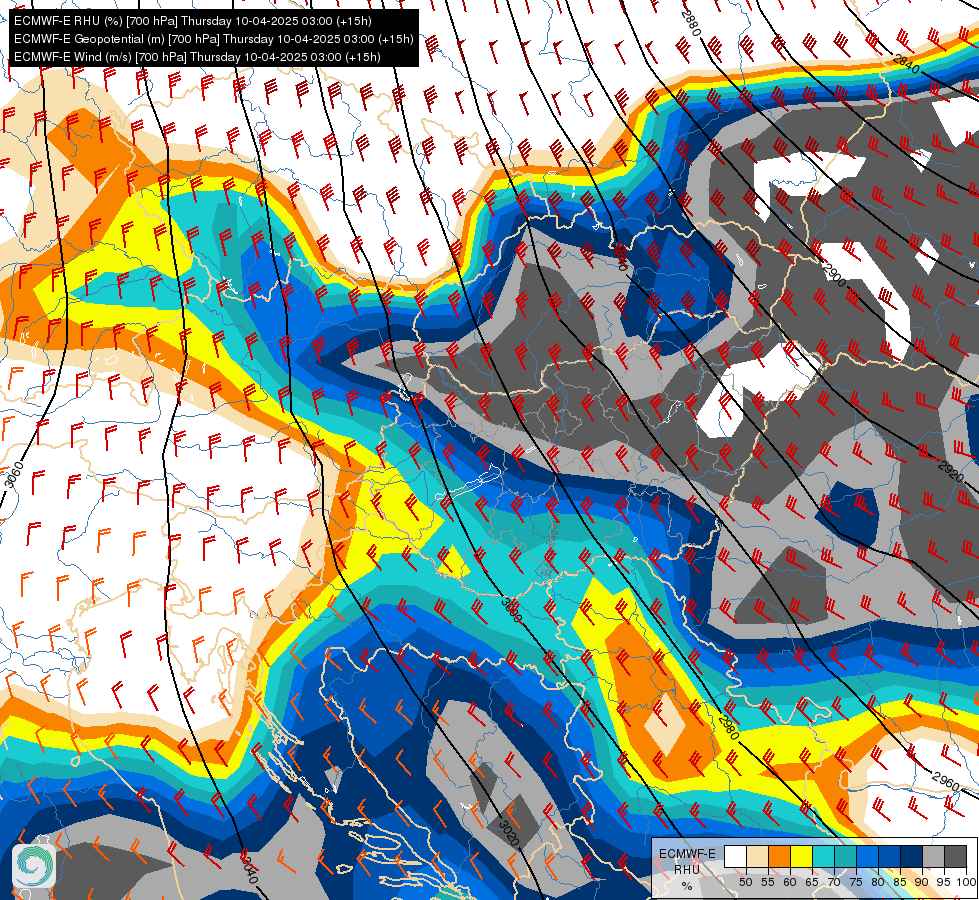Select the bright blue 75–80% legend swatch
This screenshot has width=979, height=900.
click(x=868, y=856)
